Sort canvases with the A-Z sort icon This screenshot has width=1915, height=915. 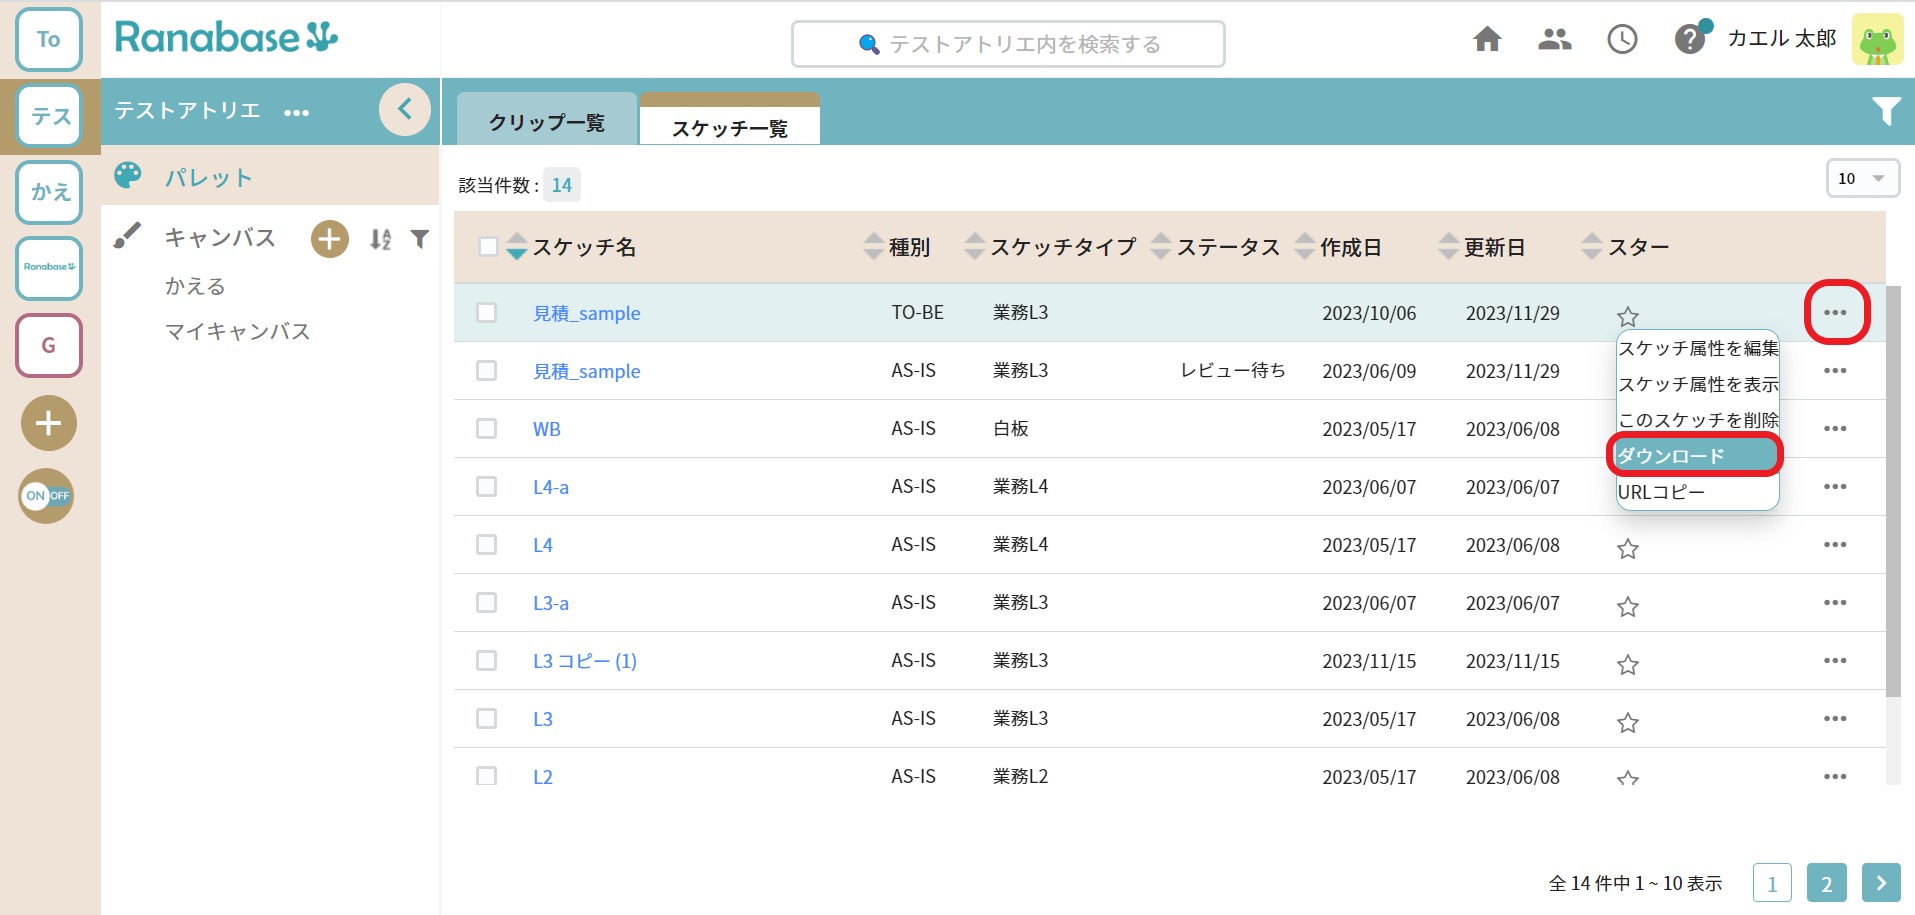point(380,239)
